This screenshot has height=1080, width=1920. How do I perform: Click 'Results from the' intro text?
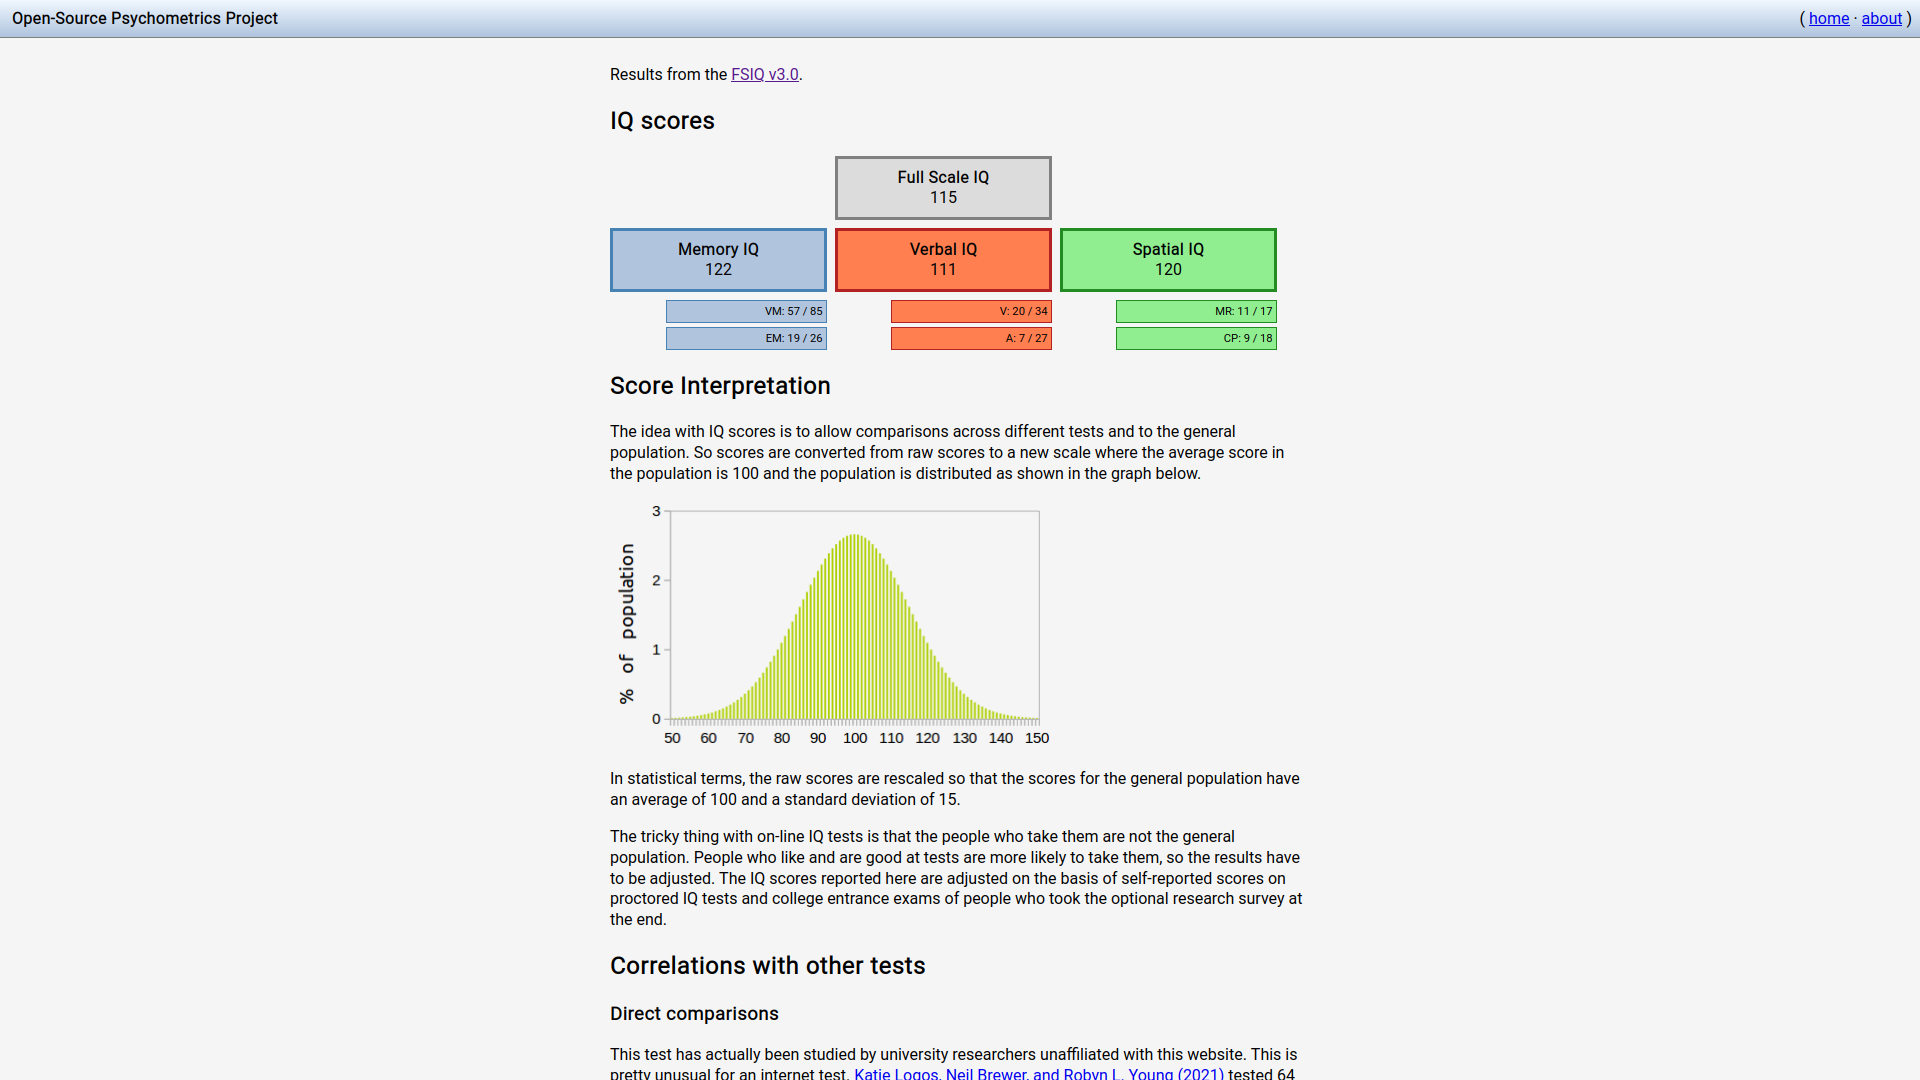[668, 74]
